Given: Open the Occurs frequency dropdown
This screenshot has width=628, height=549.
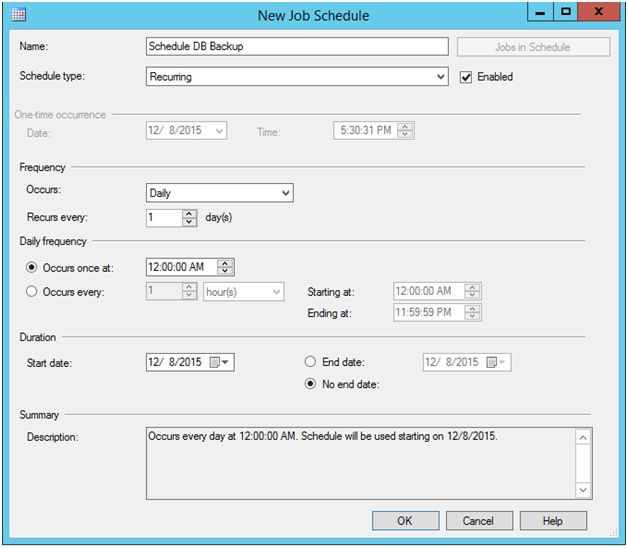Looking at the screenshot, I should (x=219, y=193).
